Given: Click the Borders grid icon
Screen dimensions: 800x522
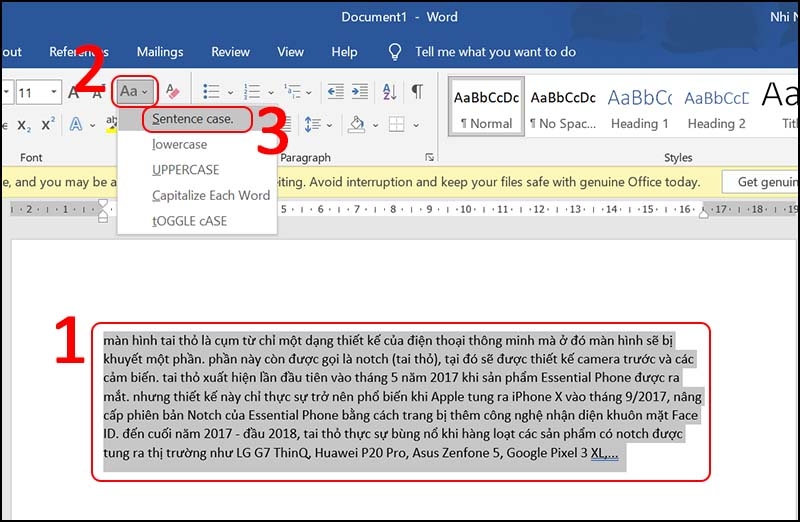Looking at the screenshot, I should point(396,124).
